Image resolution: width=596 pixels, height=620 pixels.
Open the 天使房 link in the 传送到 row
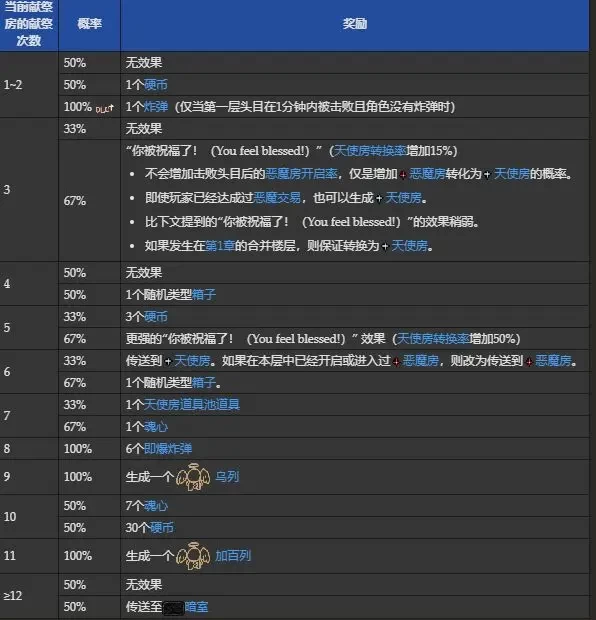192,361
